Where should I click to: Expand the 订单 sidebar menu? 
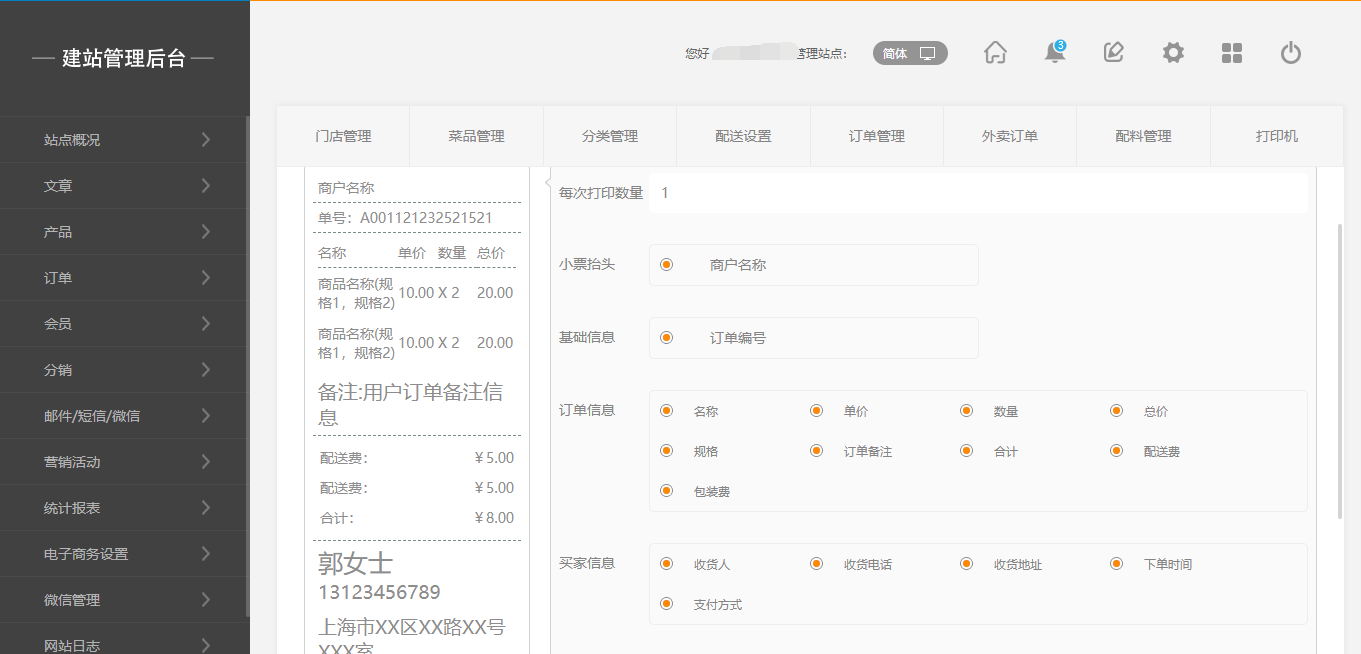pos(125,278)
